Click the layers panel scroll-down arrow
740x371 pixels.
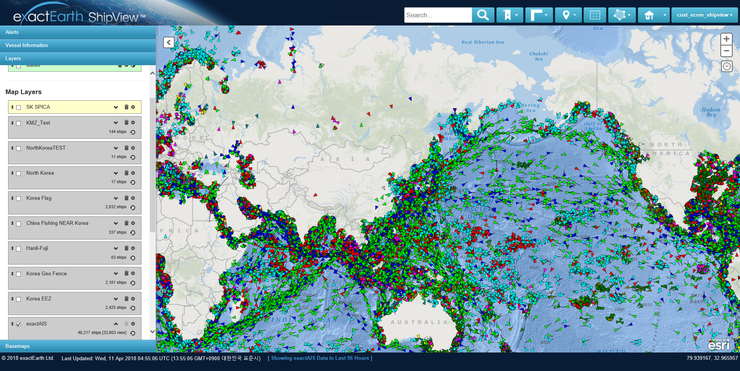[152, 331]
